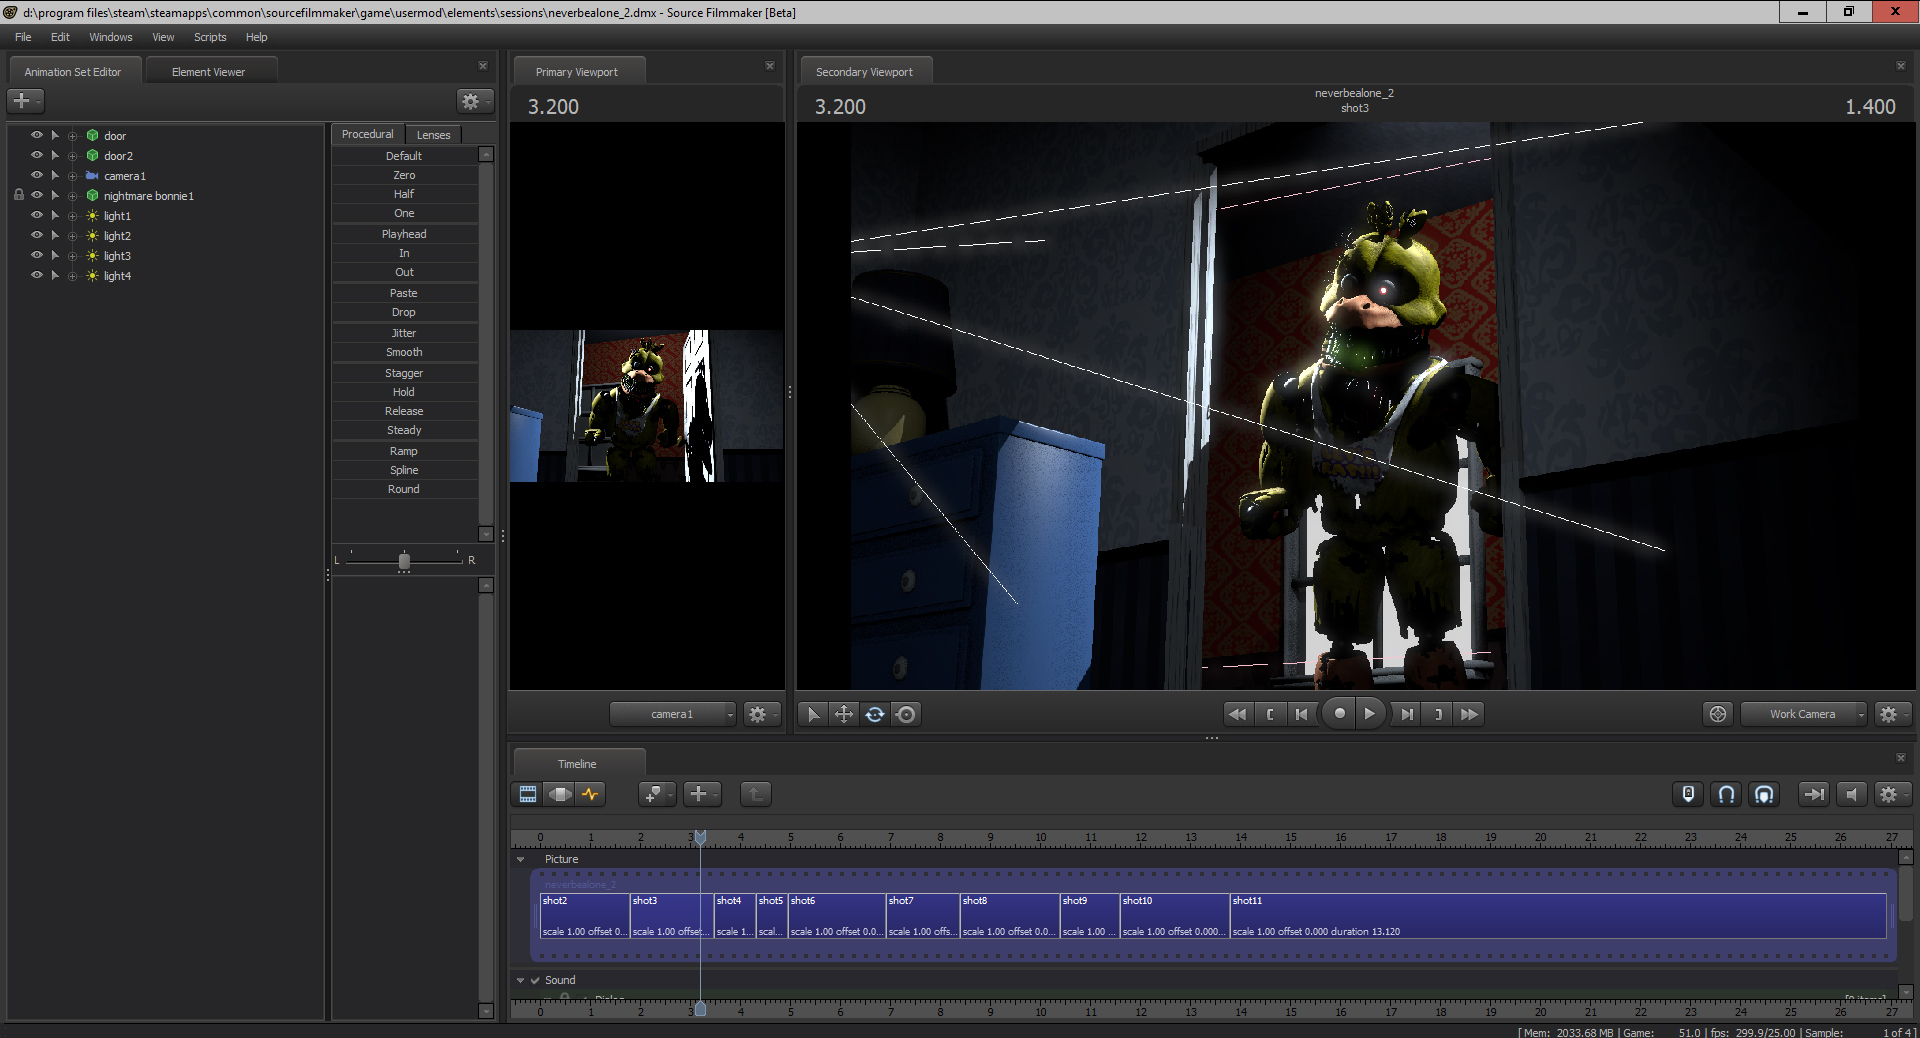Jump to next clip in playback bar
Screen dimensions: 1920x1038
click(1407, 714)
